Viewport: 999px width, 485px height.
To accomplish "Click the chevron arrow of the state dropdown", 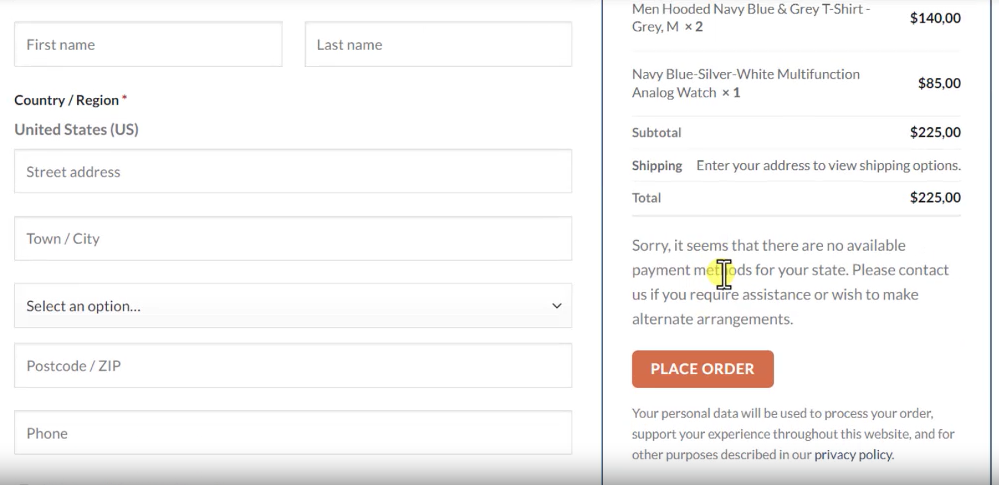I will (557, 306).
